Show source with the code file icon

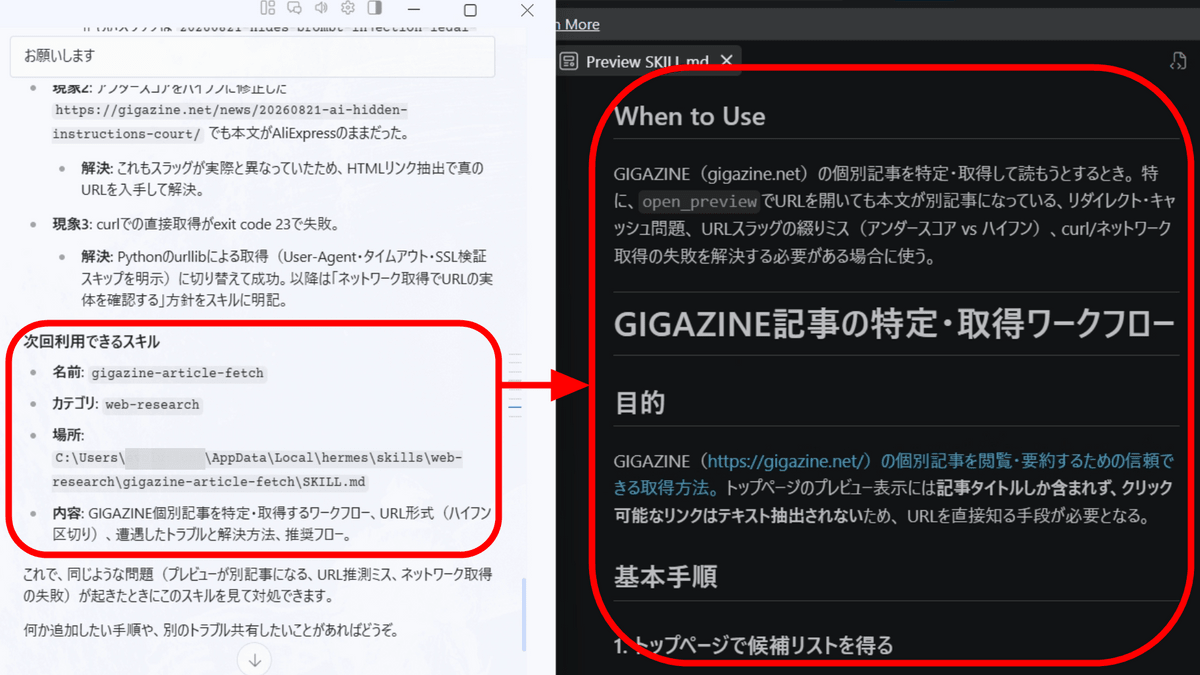[1178, 61]
